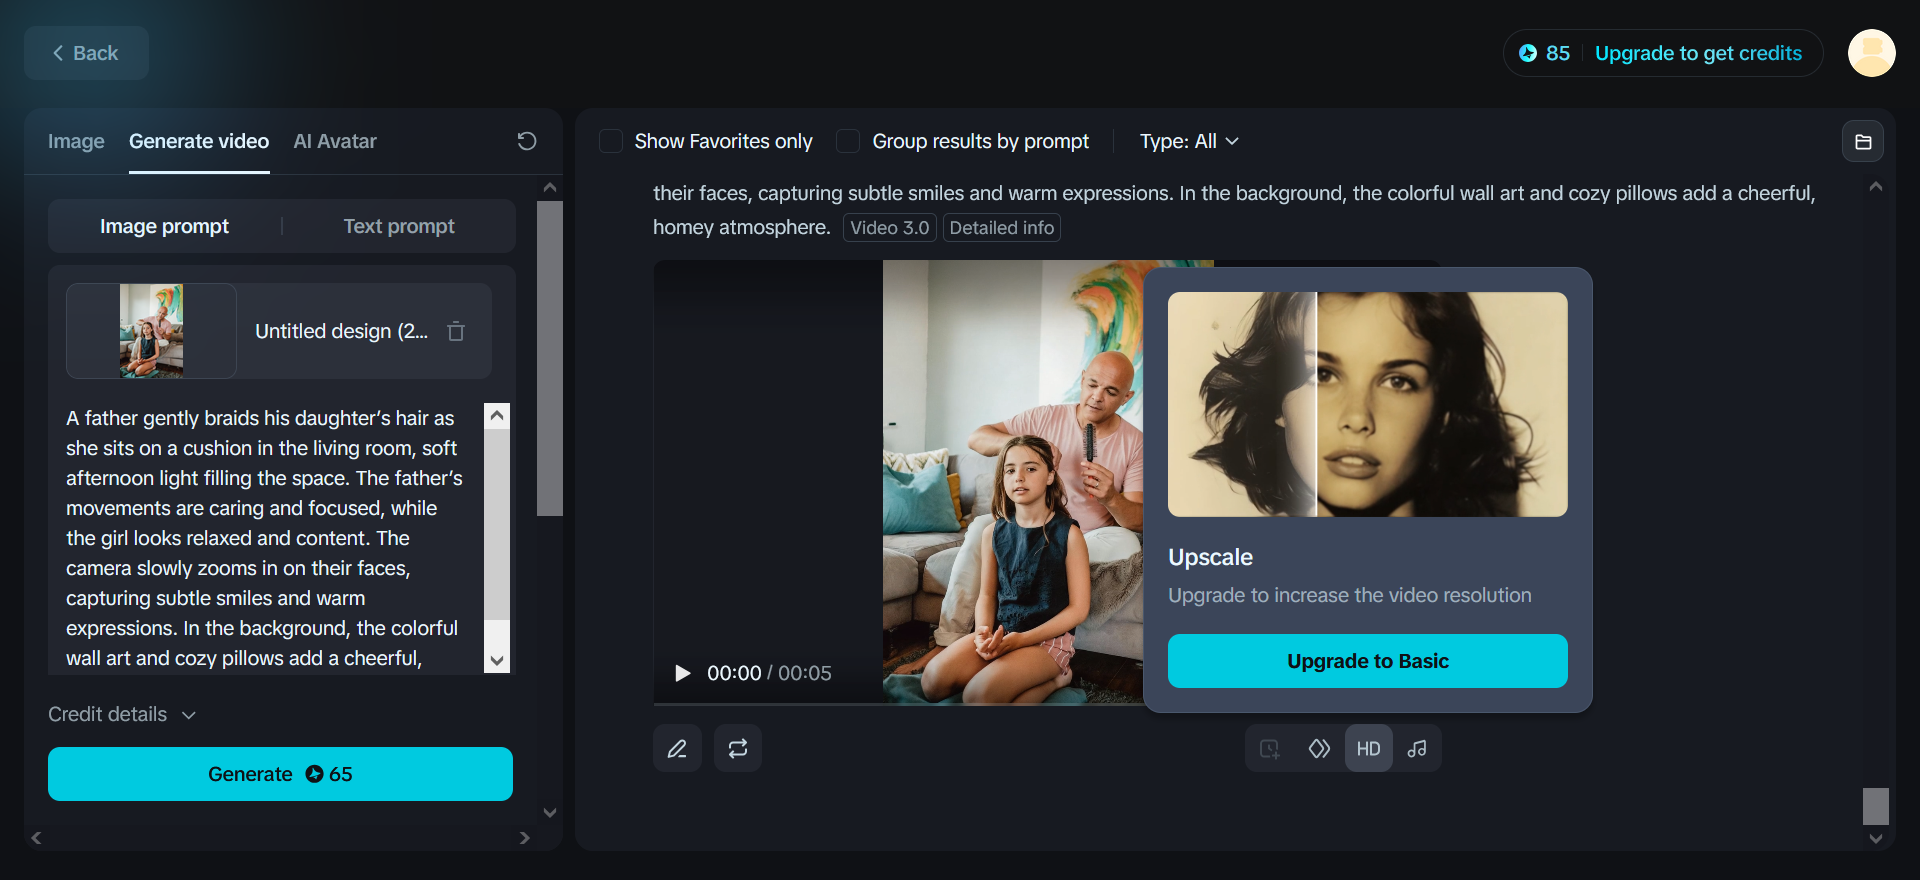Click the frame interpolation double-diamond icon
This screenshot has height=880, width=1920.
1319,748
